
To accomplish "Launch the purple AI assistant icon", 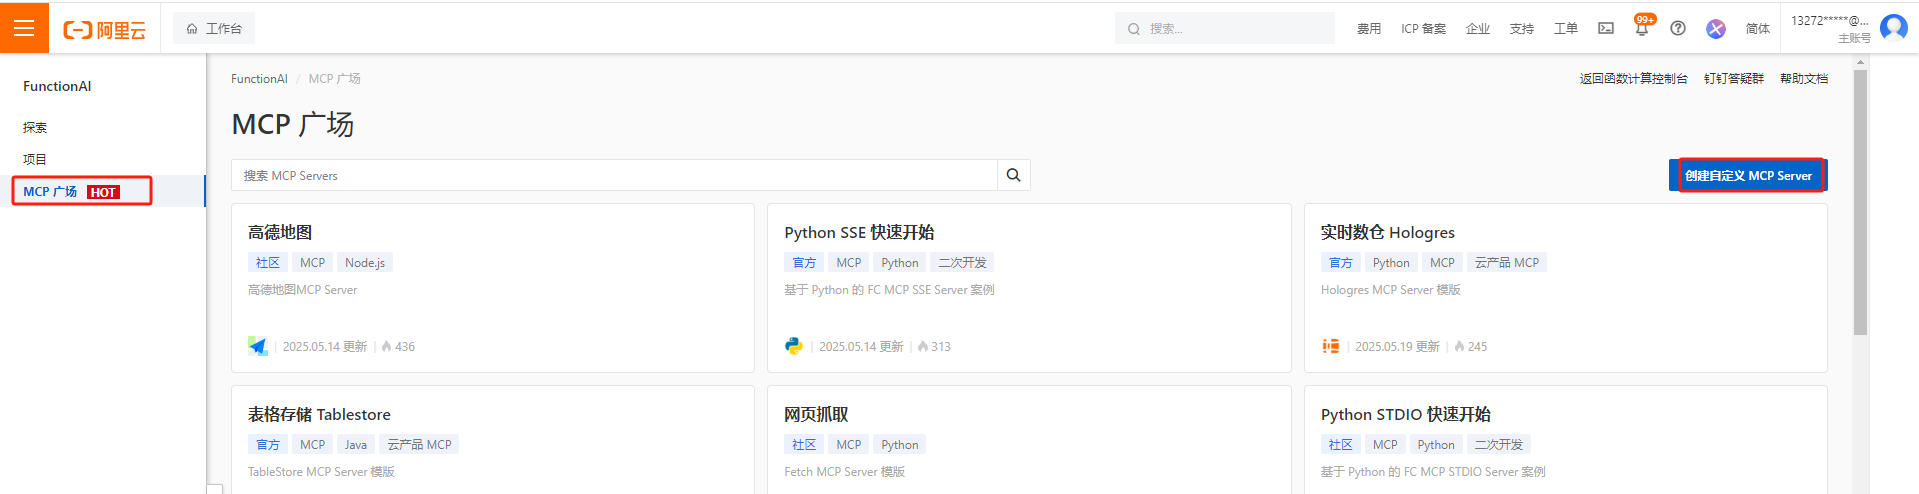I will click(1716, 29).
